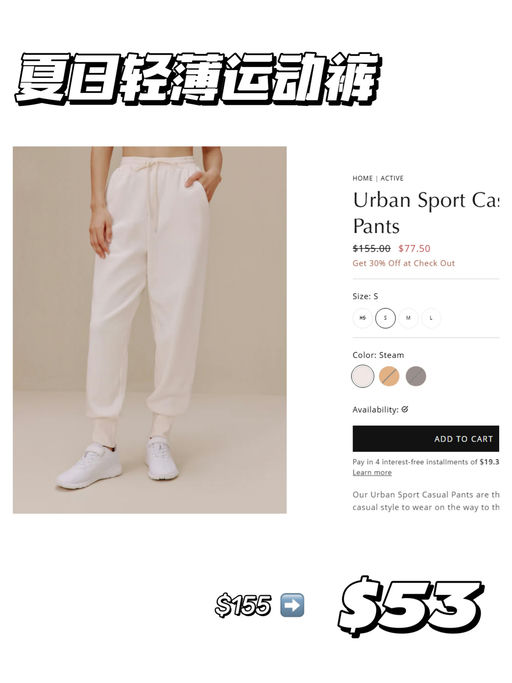Click the Chinese headline banner text
The width and height of the screenshot is (512, 683).
[x=197, y=80]
